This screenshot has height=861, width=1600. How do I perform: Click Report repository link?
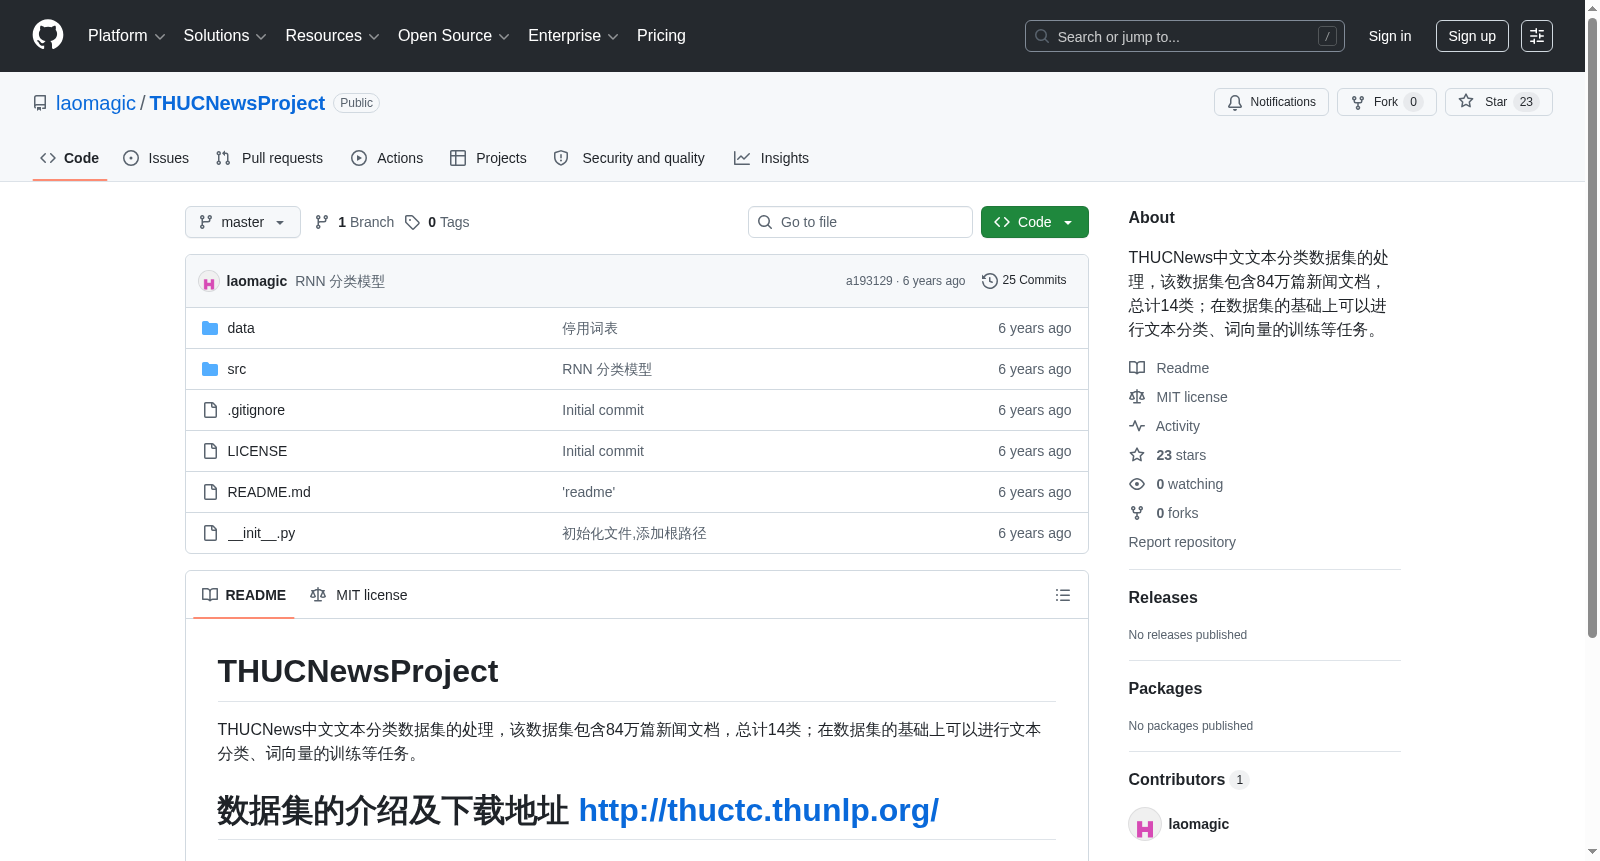click(1182, 542)
